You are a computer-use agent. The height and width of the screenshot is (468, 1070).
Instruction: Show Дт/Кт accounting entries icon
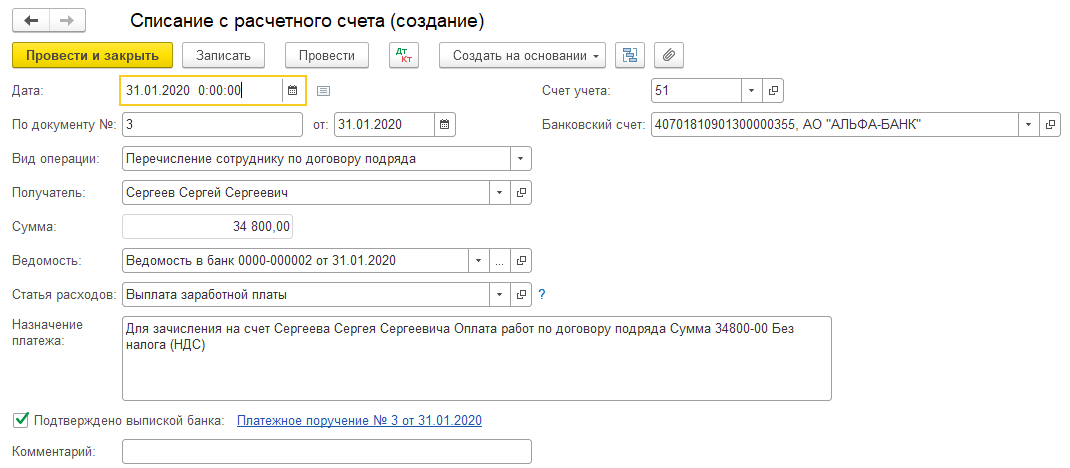click(404, 55)
